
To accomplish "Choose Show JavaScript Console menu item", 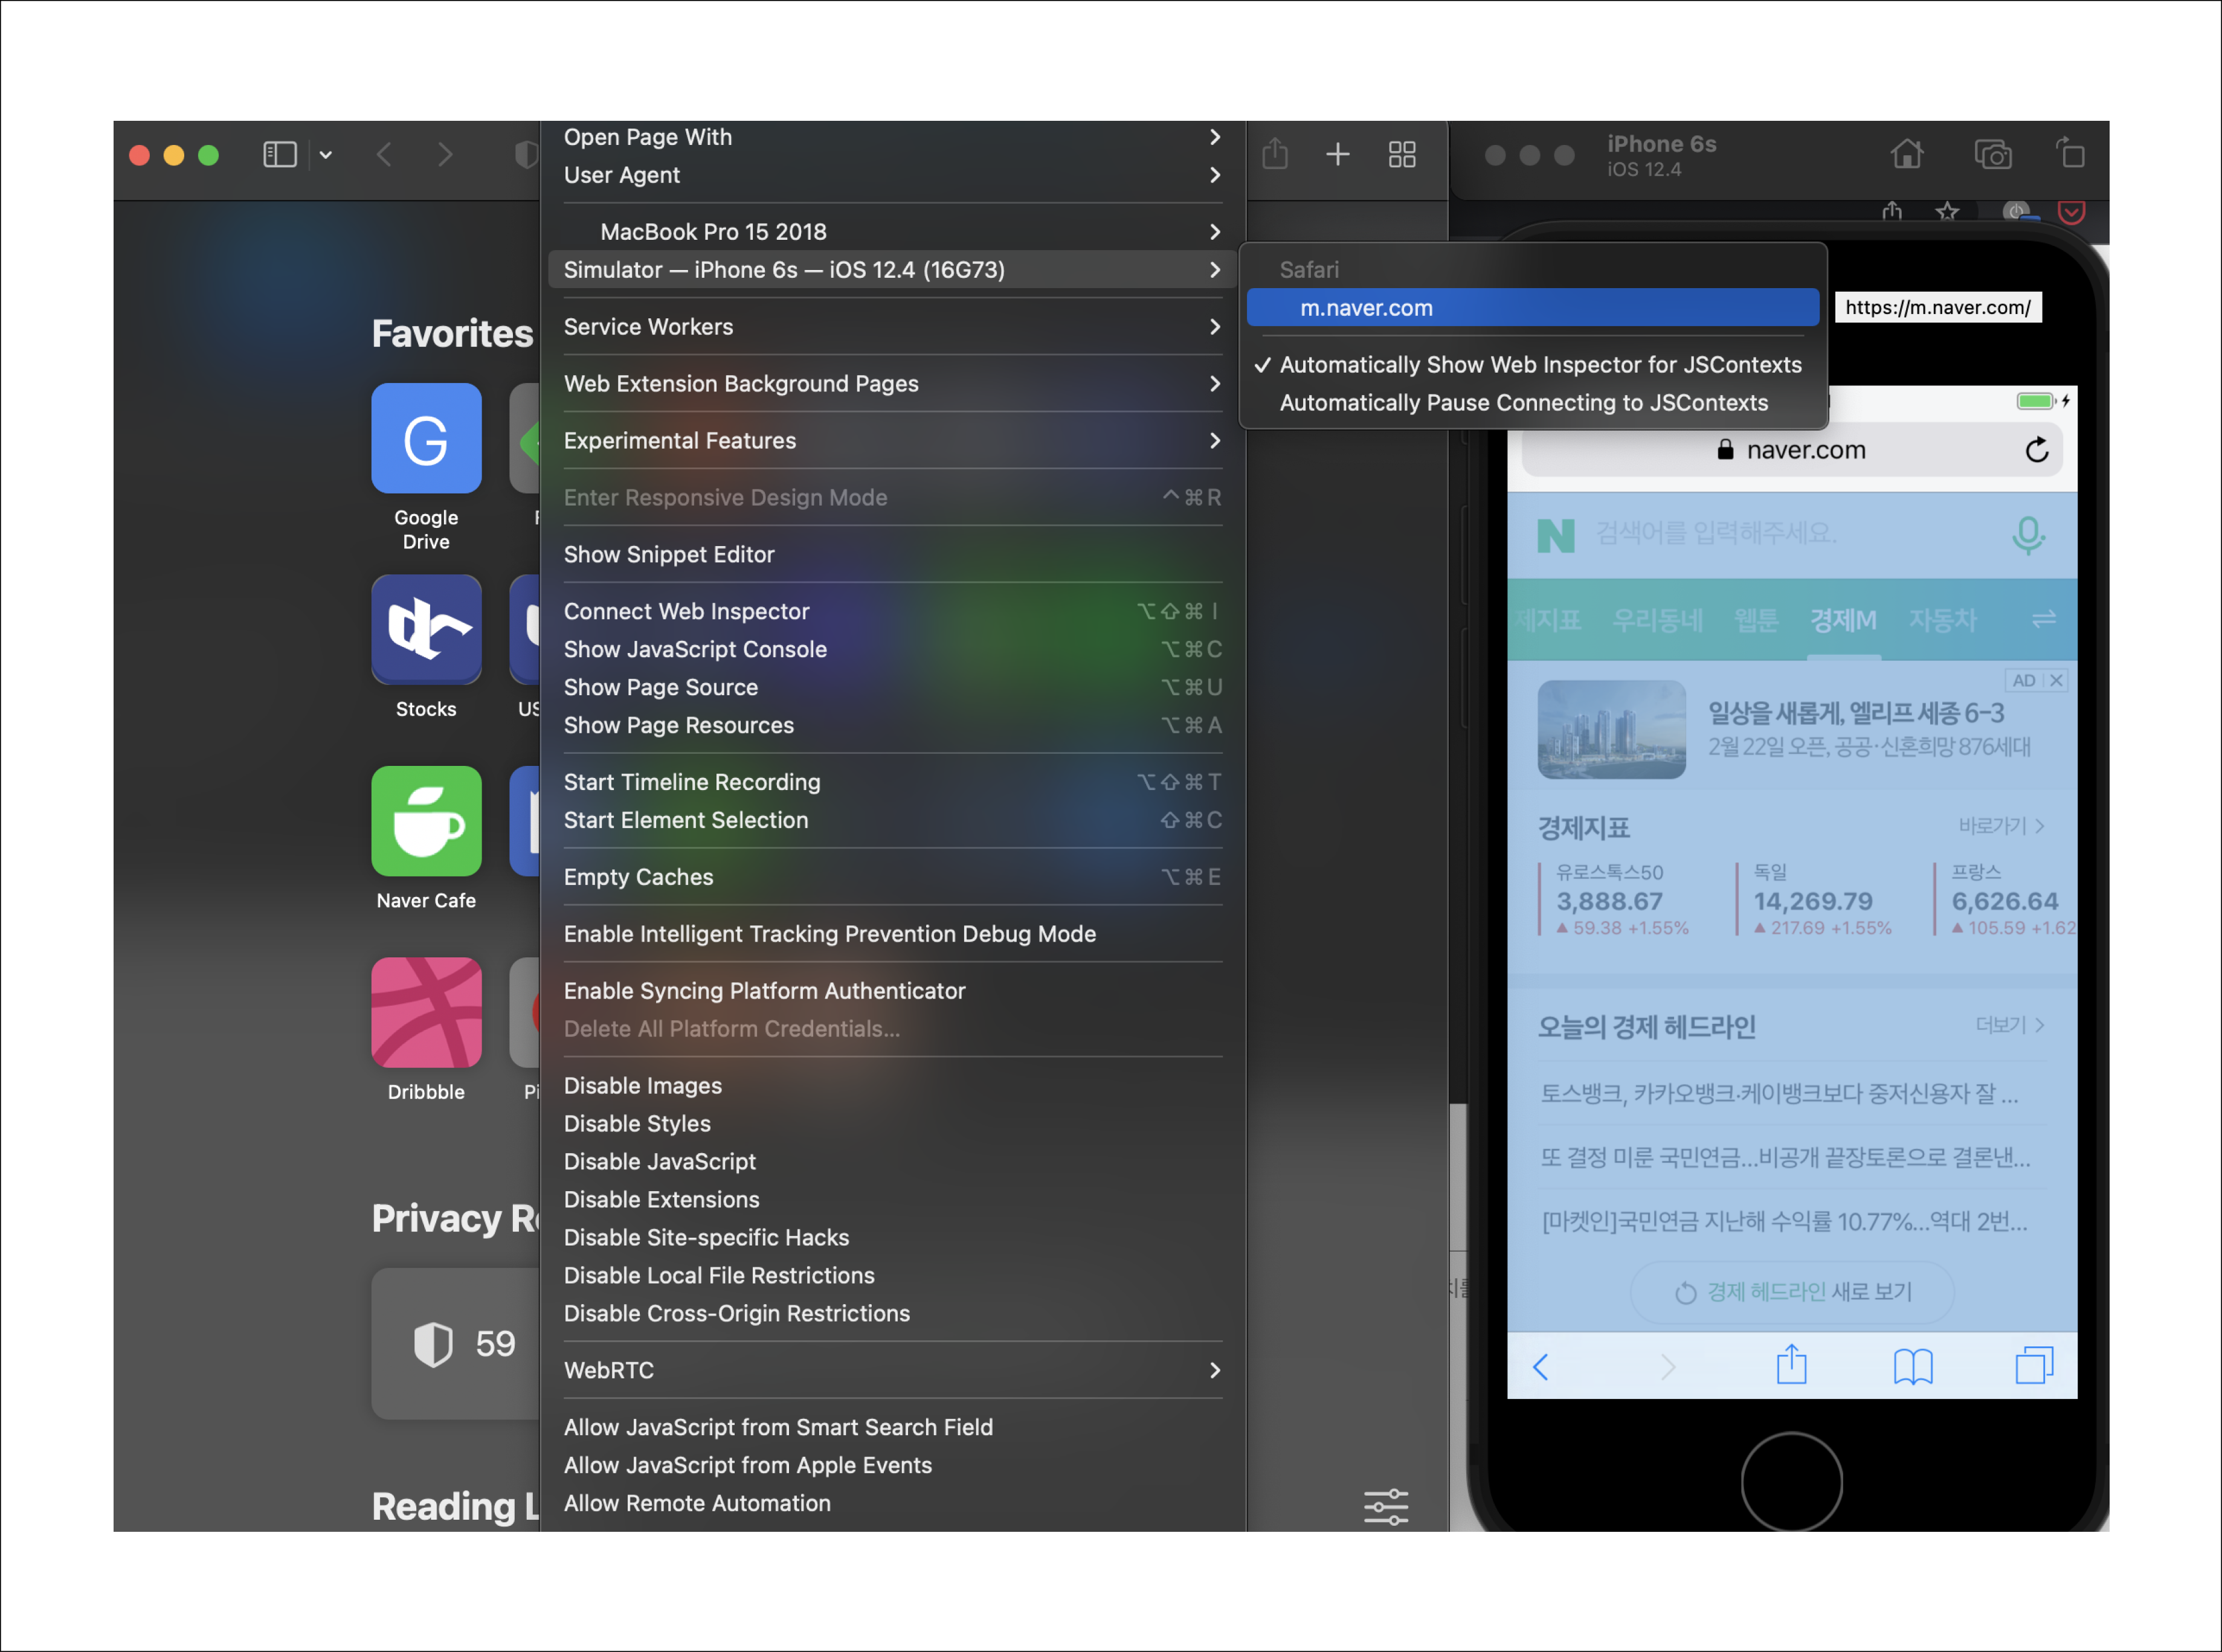I will 695,650.
